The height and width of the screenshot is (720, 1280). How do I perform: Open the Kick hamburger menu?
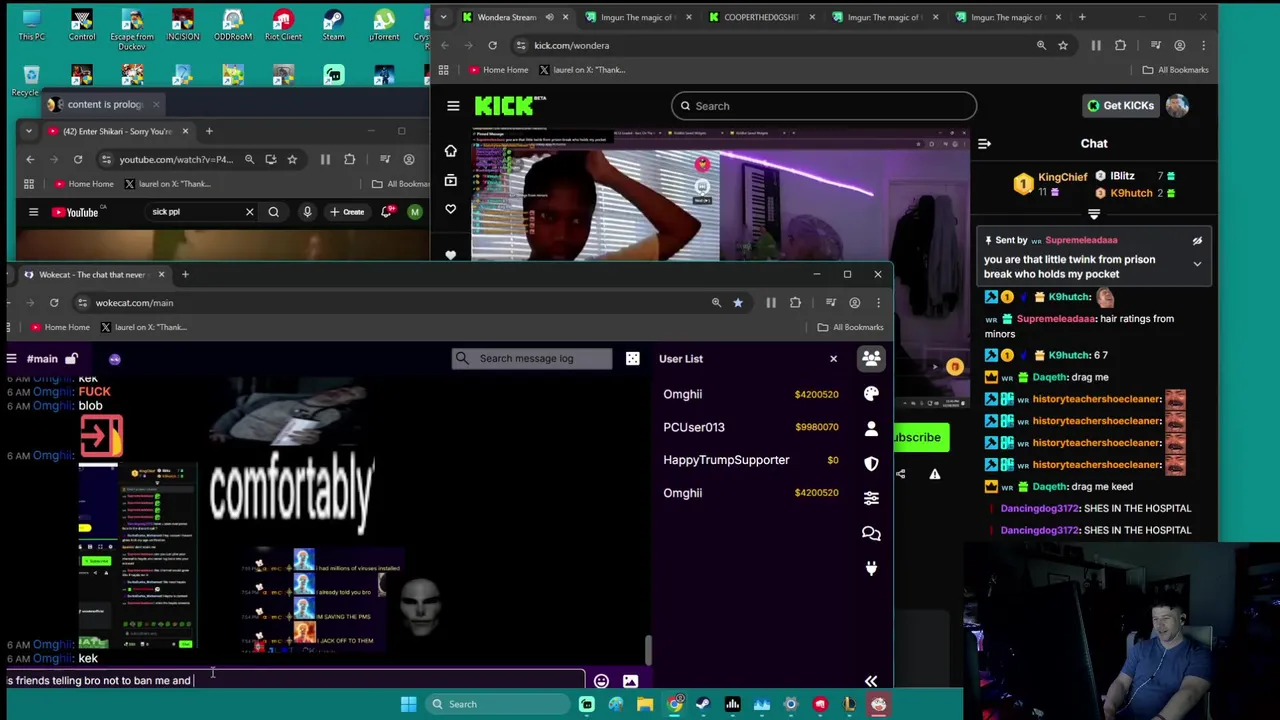(x=453, y=105)
